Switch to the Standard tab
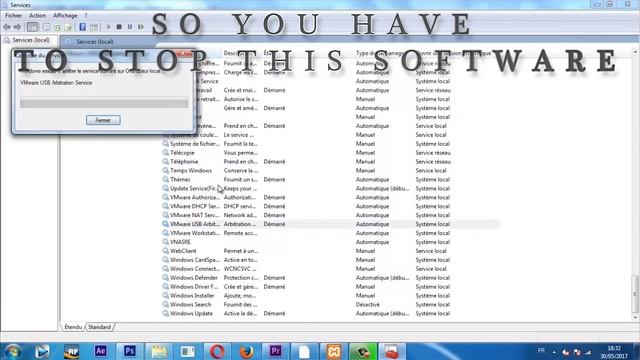The image size is (640, 360). pyautogui.click(x=100, y=327)
